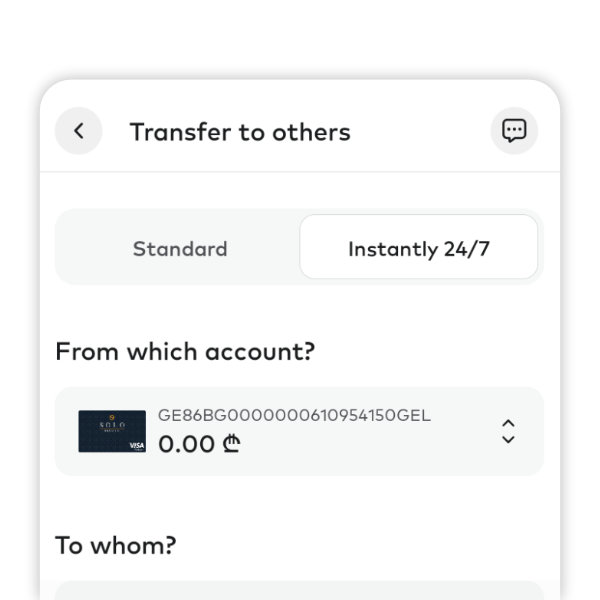
Task: Click the down chevron of the account selector
Action: tap(508, 439)
